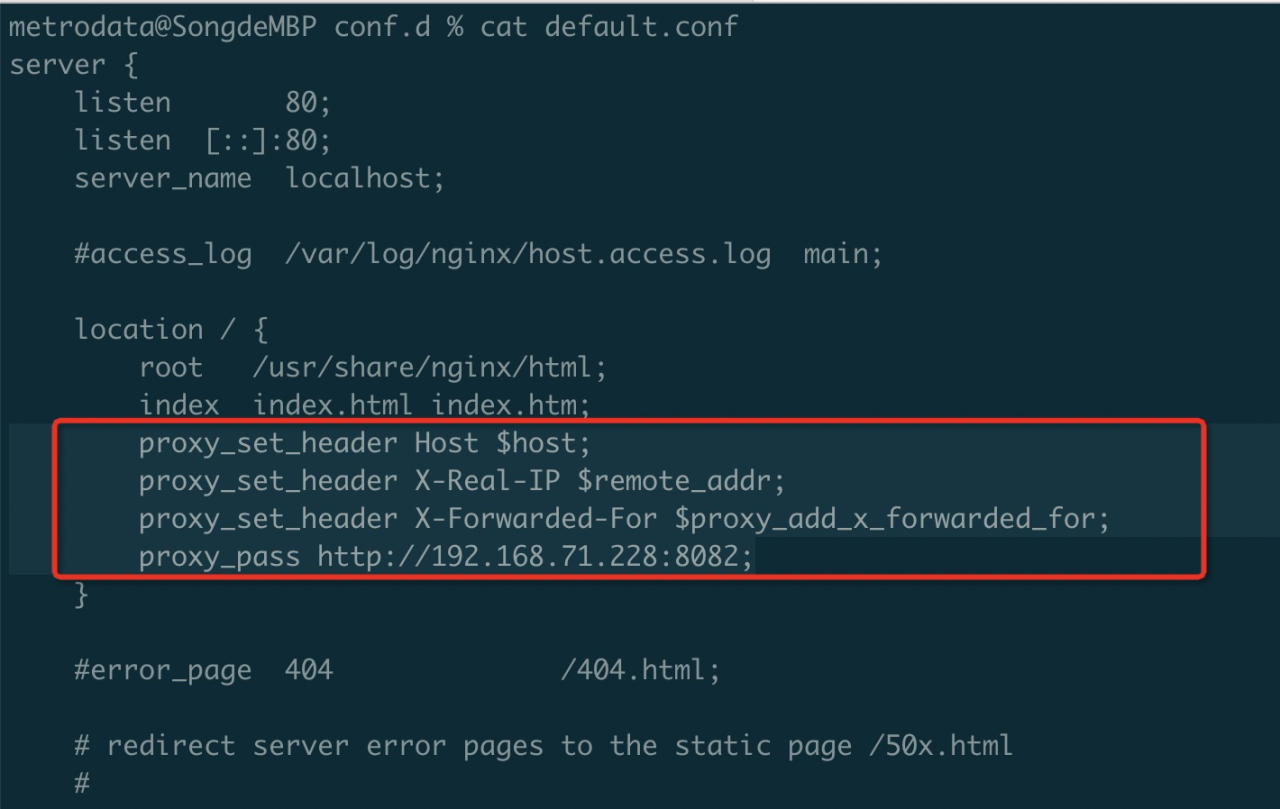Click the "location / {" line
The height and width of the screenshot is (809, 1280).
coord(171,329)
